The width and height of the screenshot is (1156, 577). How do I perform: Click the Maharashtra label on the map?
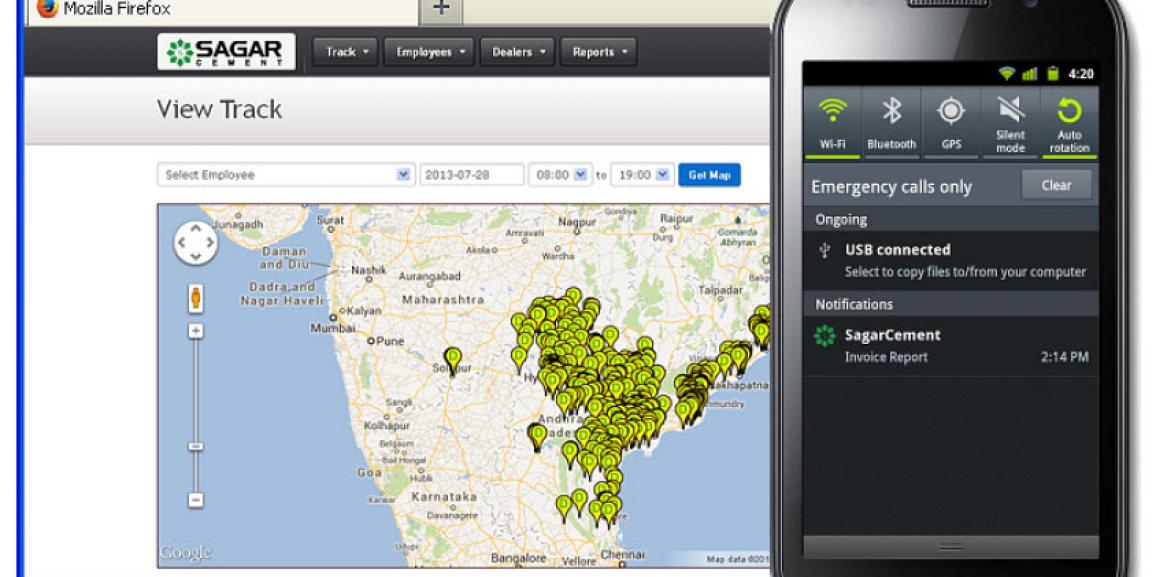(444, 300)
